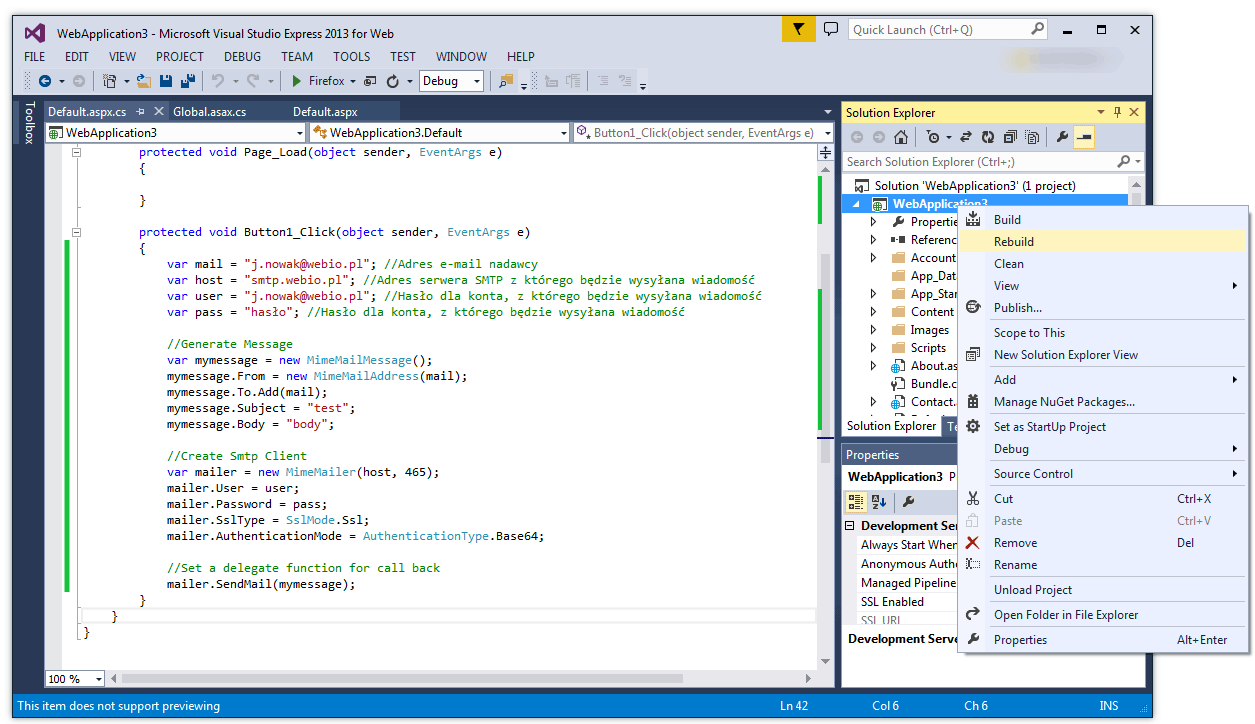Select Remove in the context menu

click(x=1103, y=543)
